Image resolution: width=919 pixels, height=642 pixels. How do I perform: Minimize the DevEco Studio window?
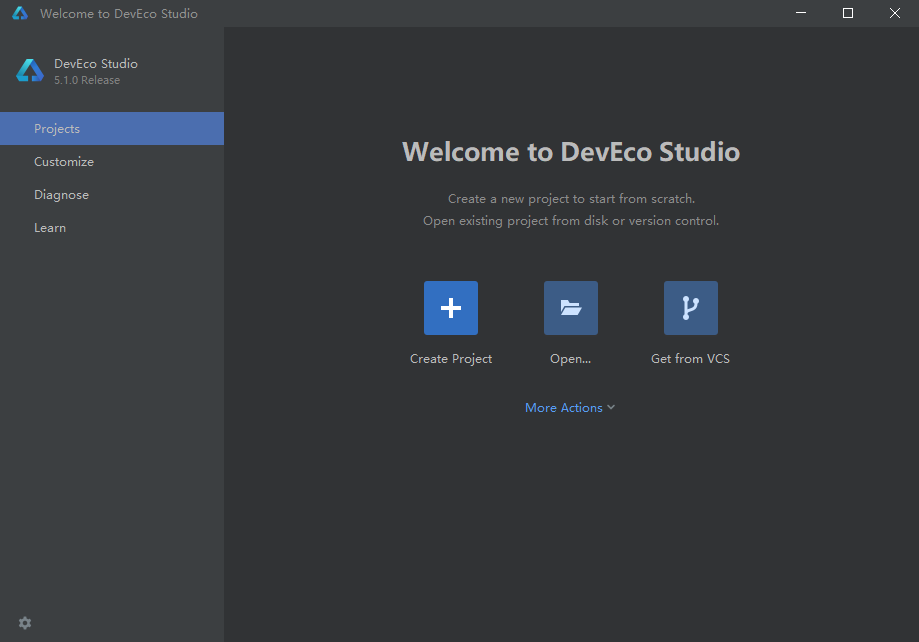[801, 13]
